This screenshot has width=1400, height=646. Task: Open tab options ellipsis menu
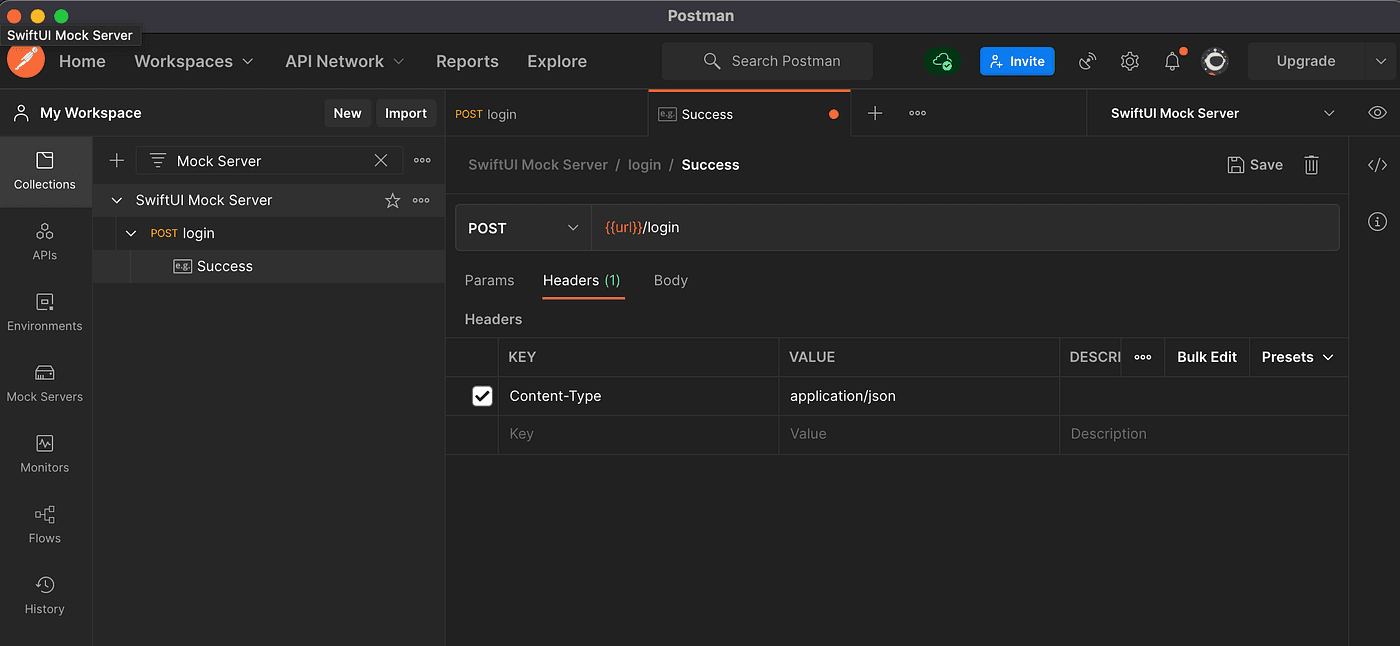[x=917, y=113]
